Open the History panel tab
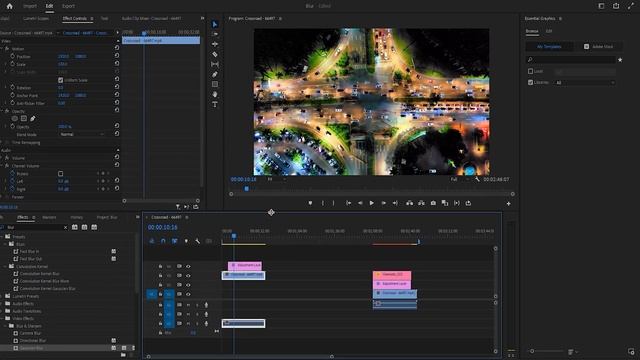The image size is (640, 360). point(76,218)
